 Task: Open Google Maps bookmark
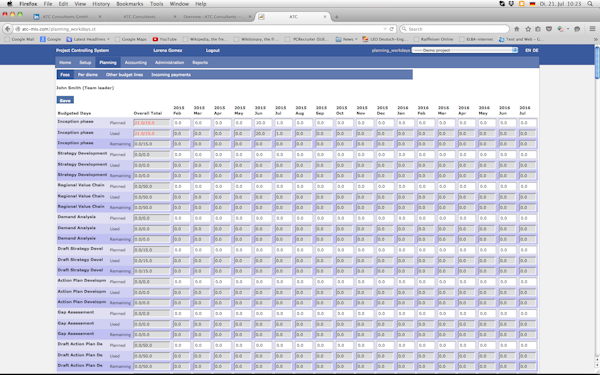click(131, 39)
